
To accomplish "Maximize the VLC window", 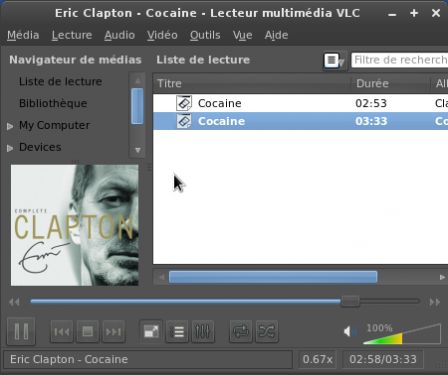I will coord(414,13).
